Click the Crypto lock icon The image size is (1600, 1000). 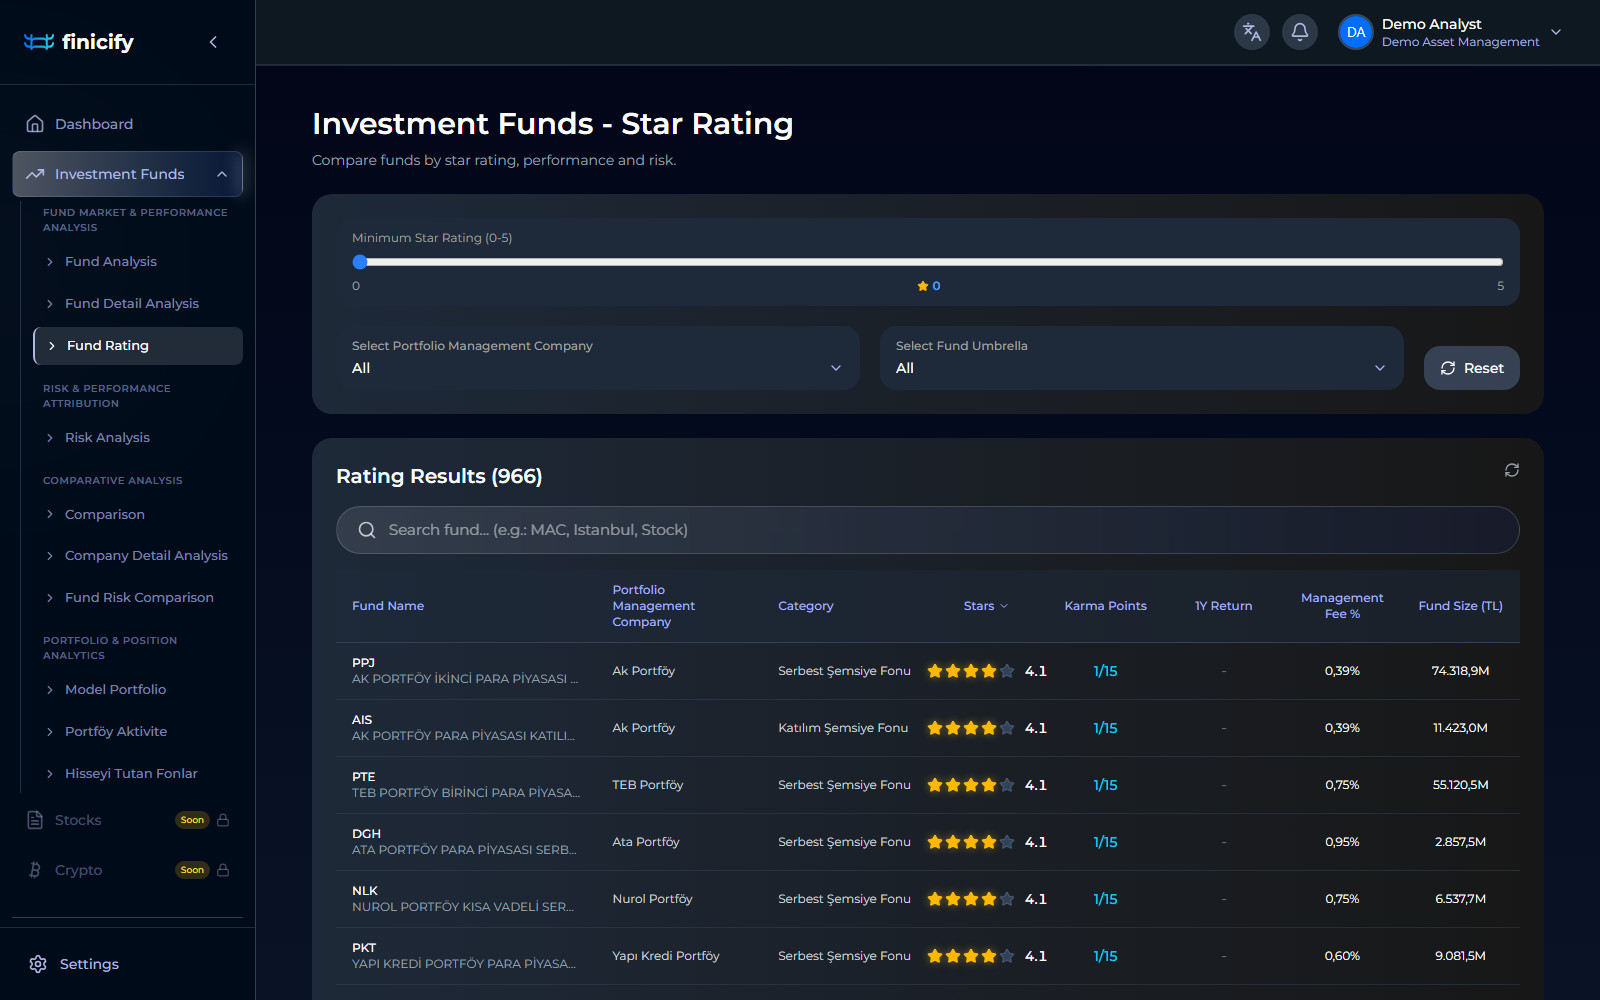tap(223, 870)
